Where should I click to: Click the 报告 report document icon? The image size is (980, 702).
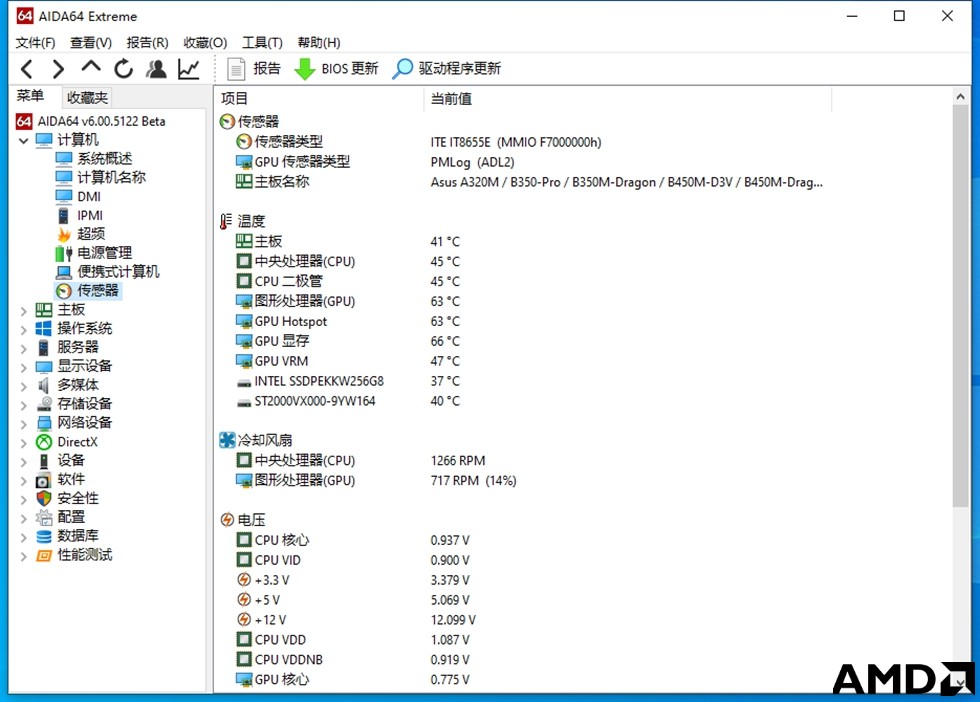click(x=236, y=69)
